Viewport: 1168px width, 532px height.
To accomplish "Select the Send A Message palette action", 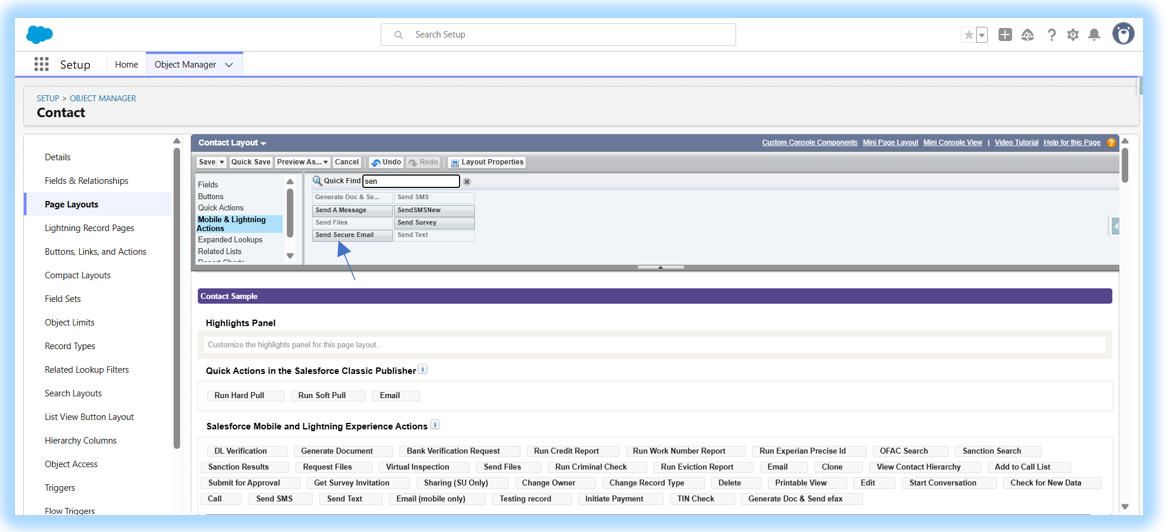I will (x=352, y=210).
